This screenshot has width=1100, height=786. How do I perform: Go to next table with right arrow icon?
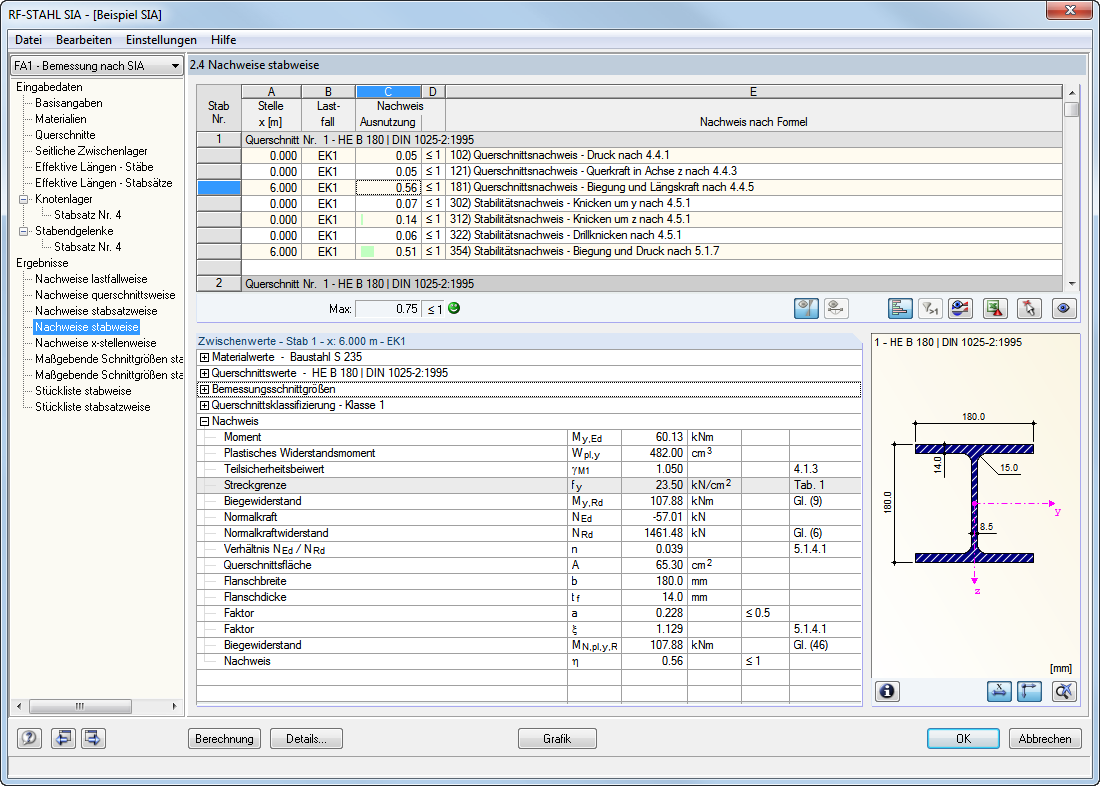[x=93, y=738]
